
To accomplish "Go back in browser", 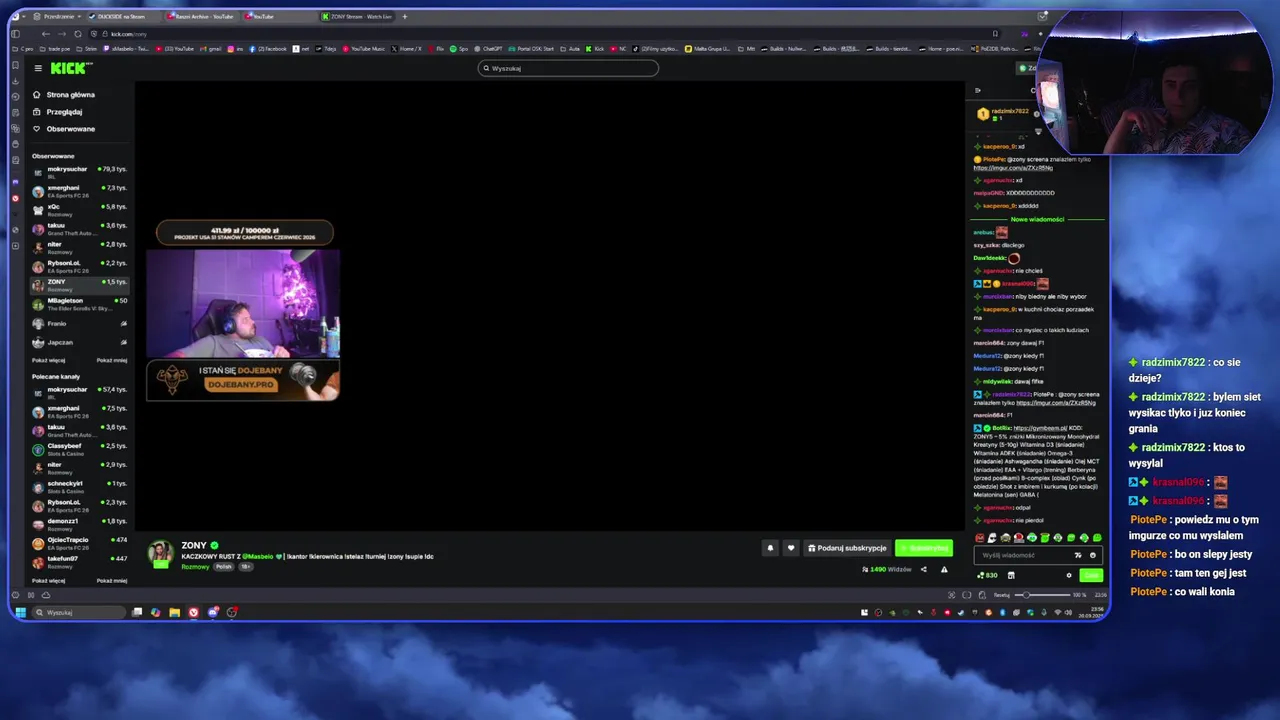I will tap(45, 34).
